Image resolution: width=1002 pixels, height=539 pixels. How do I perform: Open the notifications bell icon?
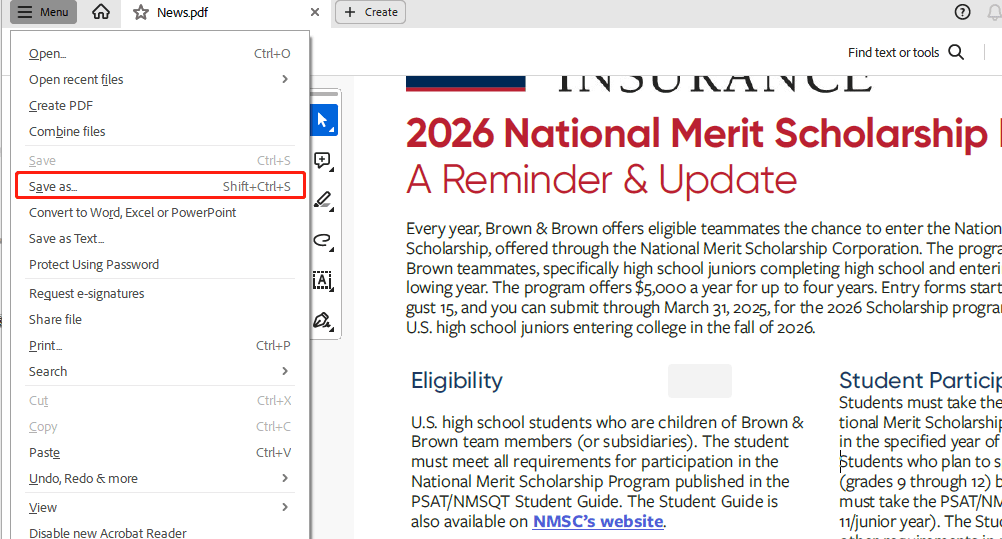click(994, 12)
